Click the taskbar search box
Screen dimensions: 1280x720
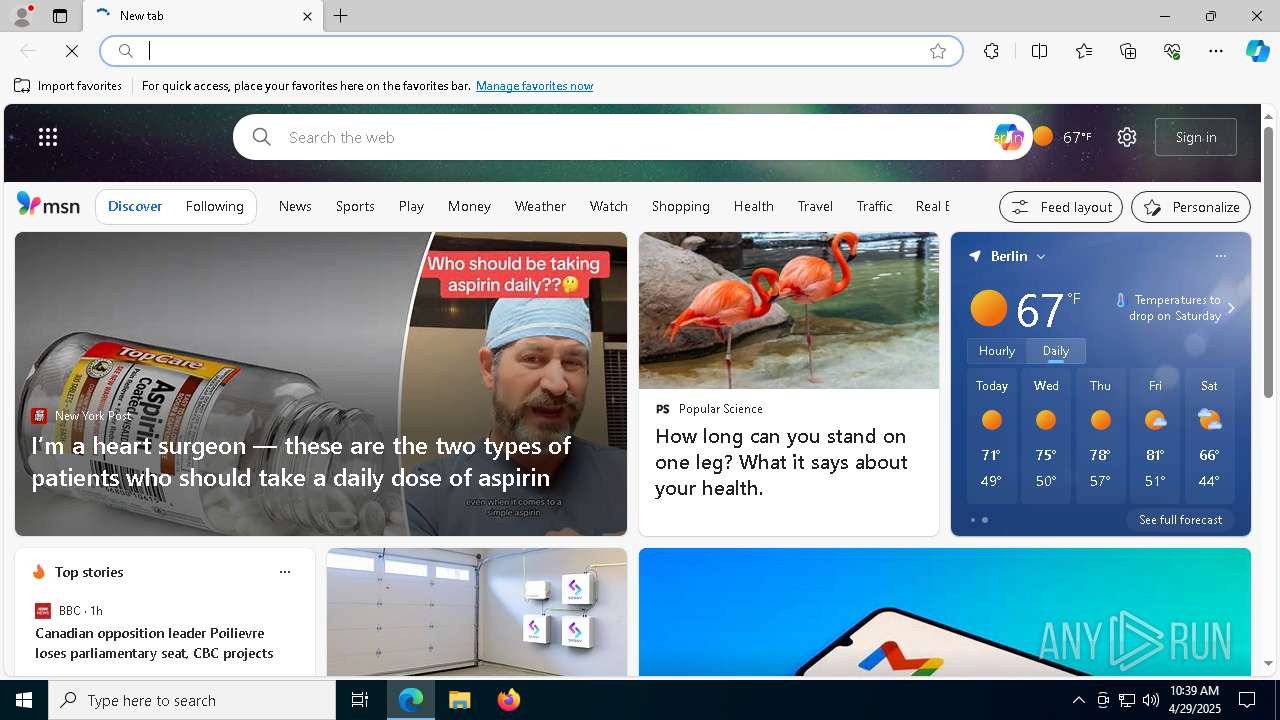click(x=192, y=700)
